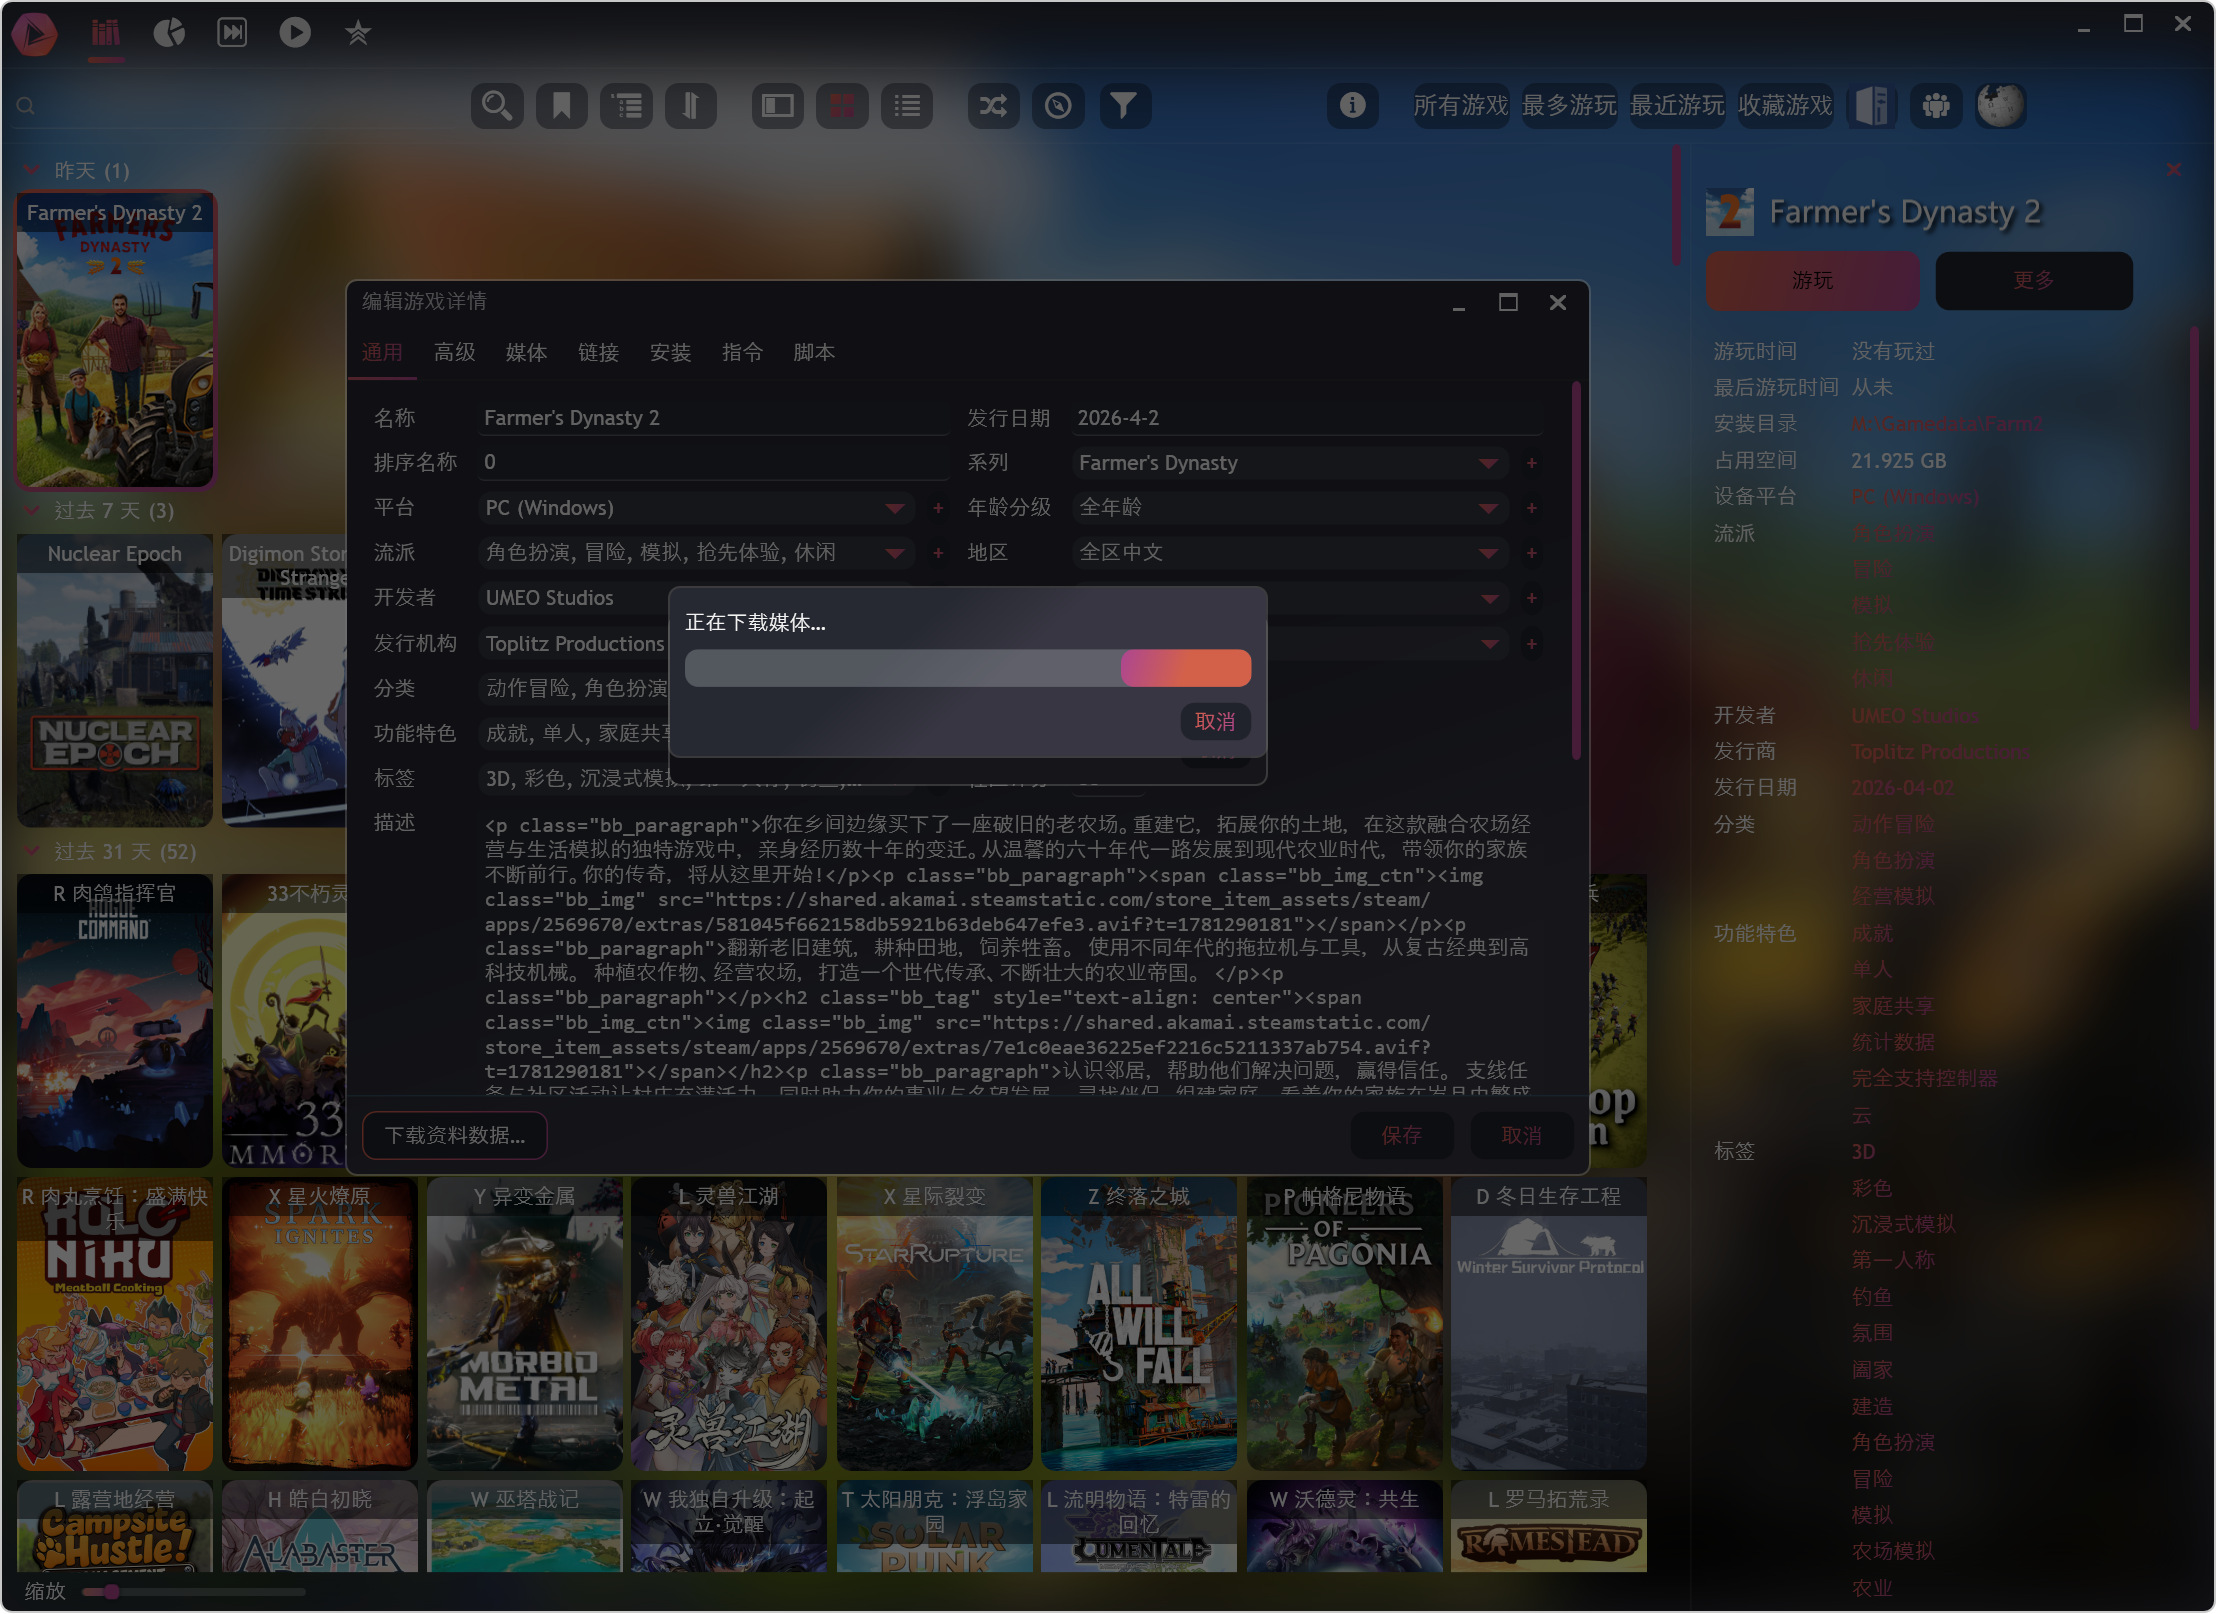The width and height of the screenshot is (2216, 1614).
Task: Click the app logo in top-left corner
Action: [x=35, y=34]
